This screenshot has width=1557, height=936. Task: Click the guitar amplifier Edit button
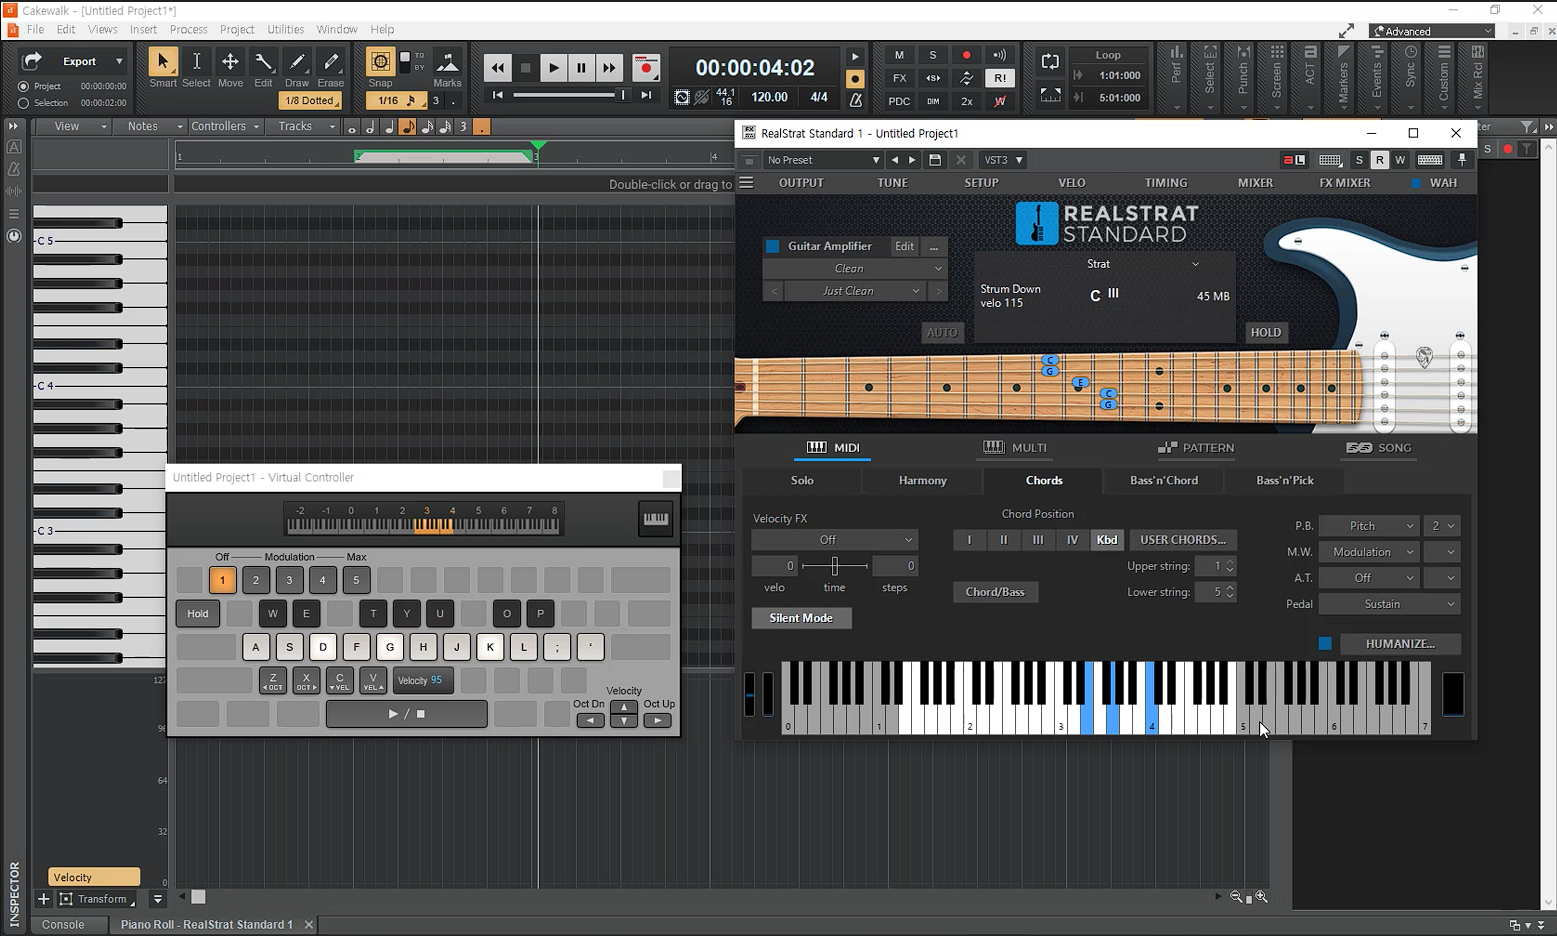pos(904,246)
